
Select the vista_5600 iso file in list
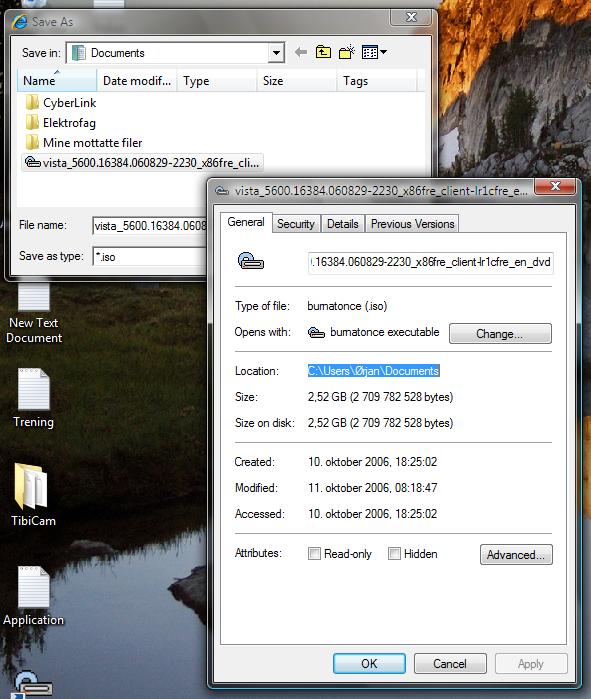click(x=142, y=162)
